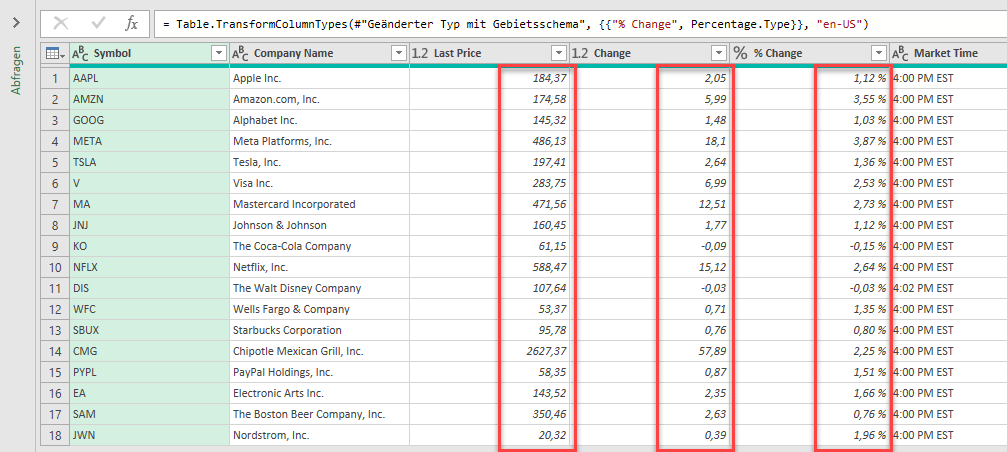Click the PayPal Holdings, Inc. cell
This screenshot has height=452, width=1007.
[320, 372]
